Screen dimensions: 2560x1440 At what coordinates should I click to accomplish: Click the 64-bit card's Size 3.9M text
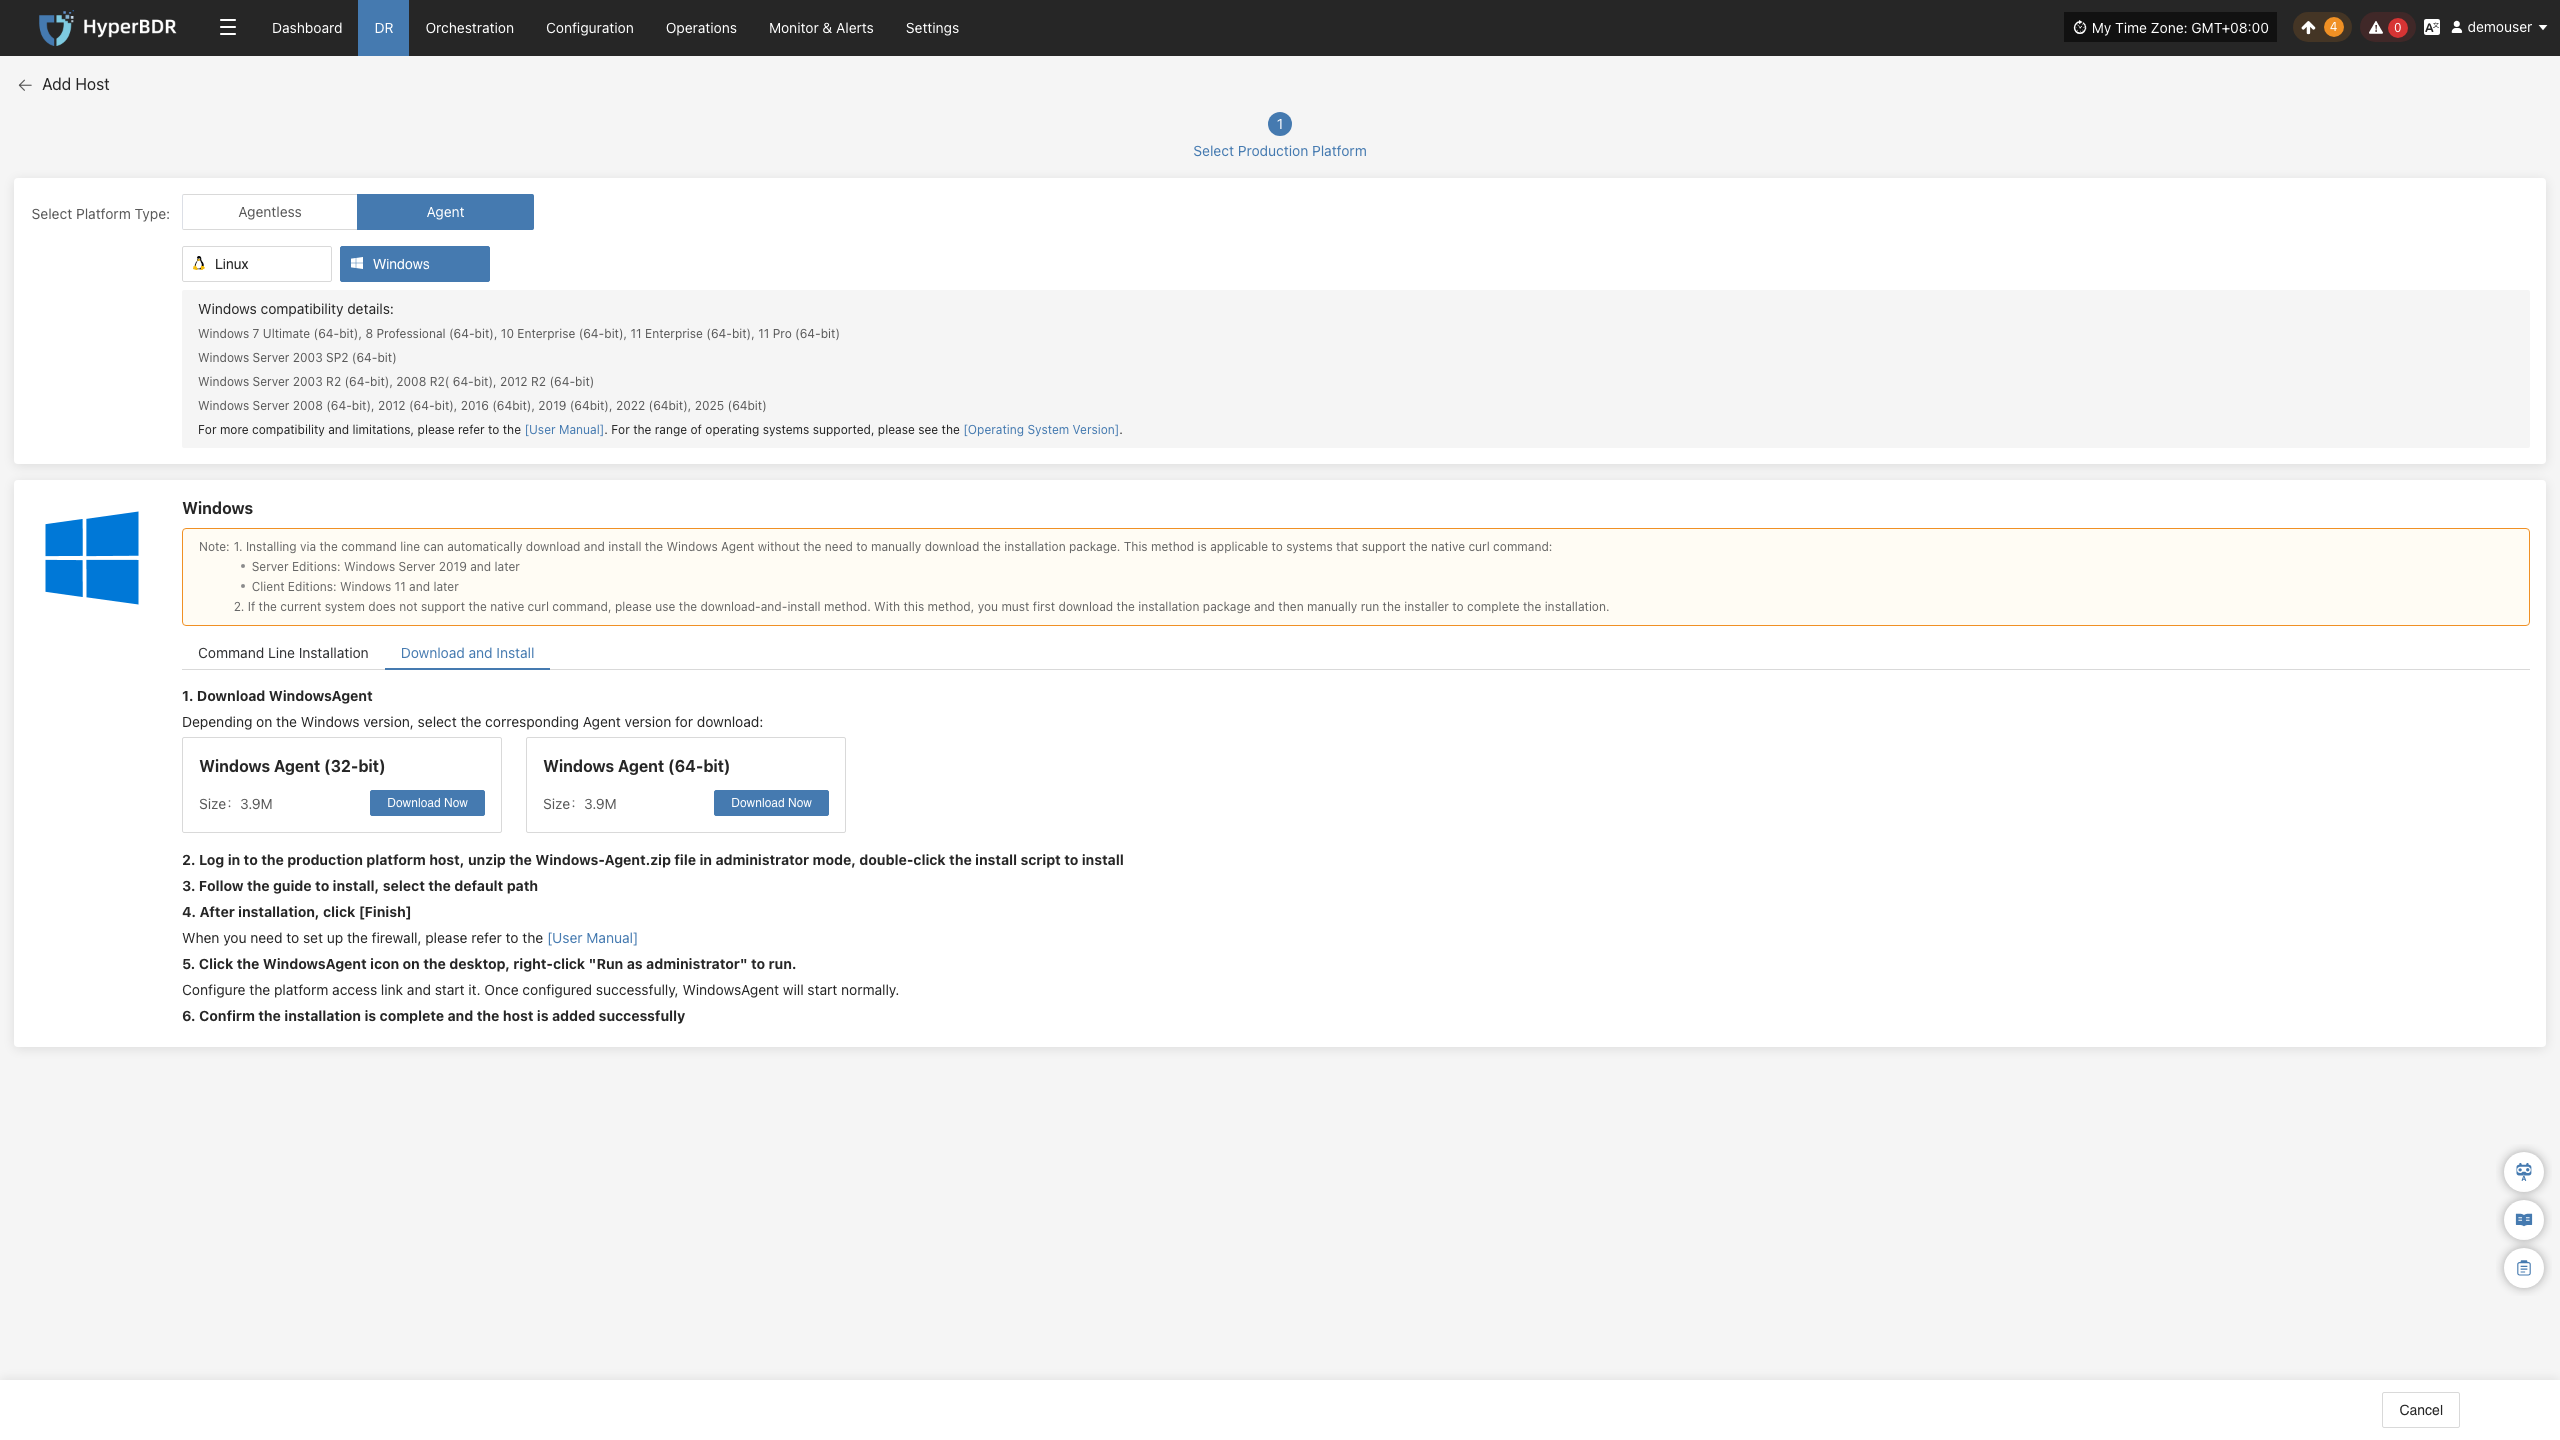pos(580,804)
